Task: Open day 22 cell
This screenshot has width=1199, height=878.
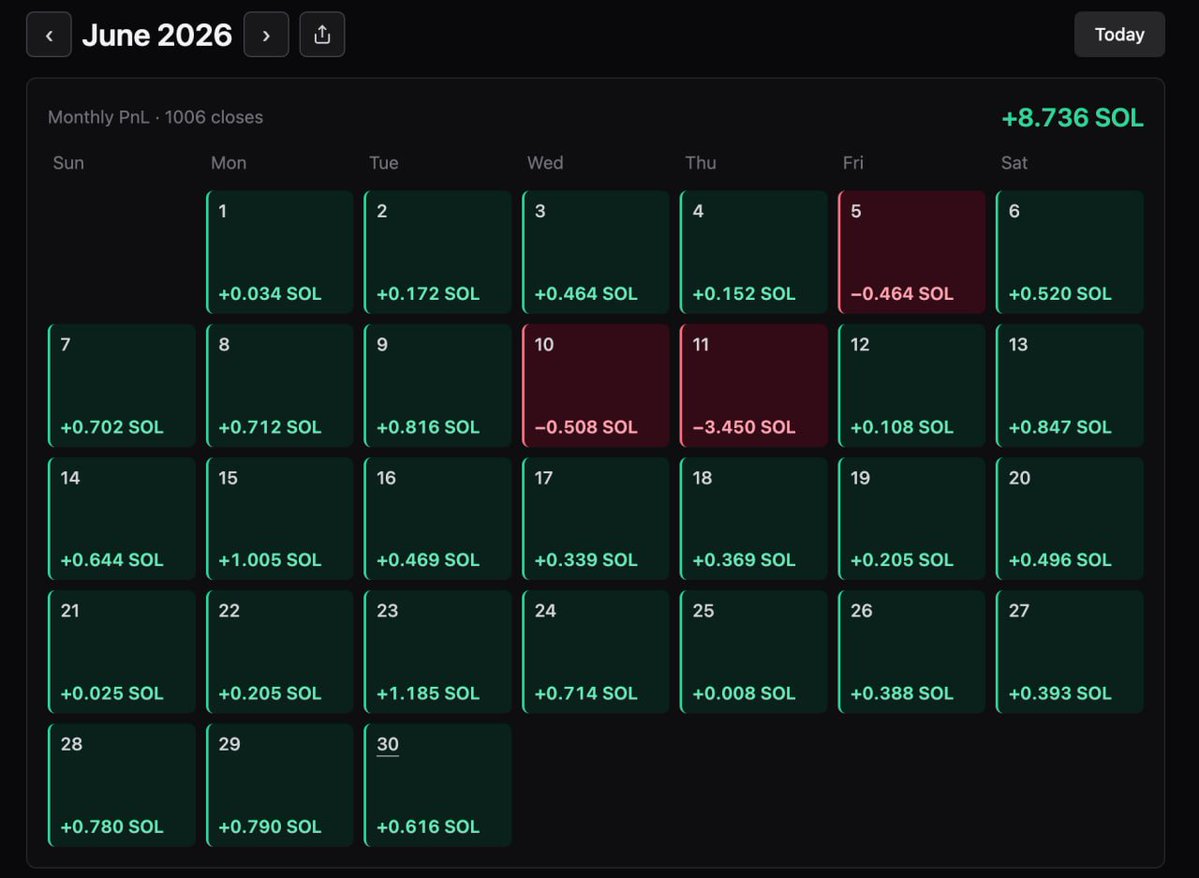Action: point(280,652)
